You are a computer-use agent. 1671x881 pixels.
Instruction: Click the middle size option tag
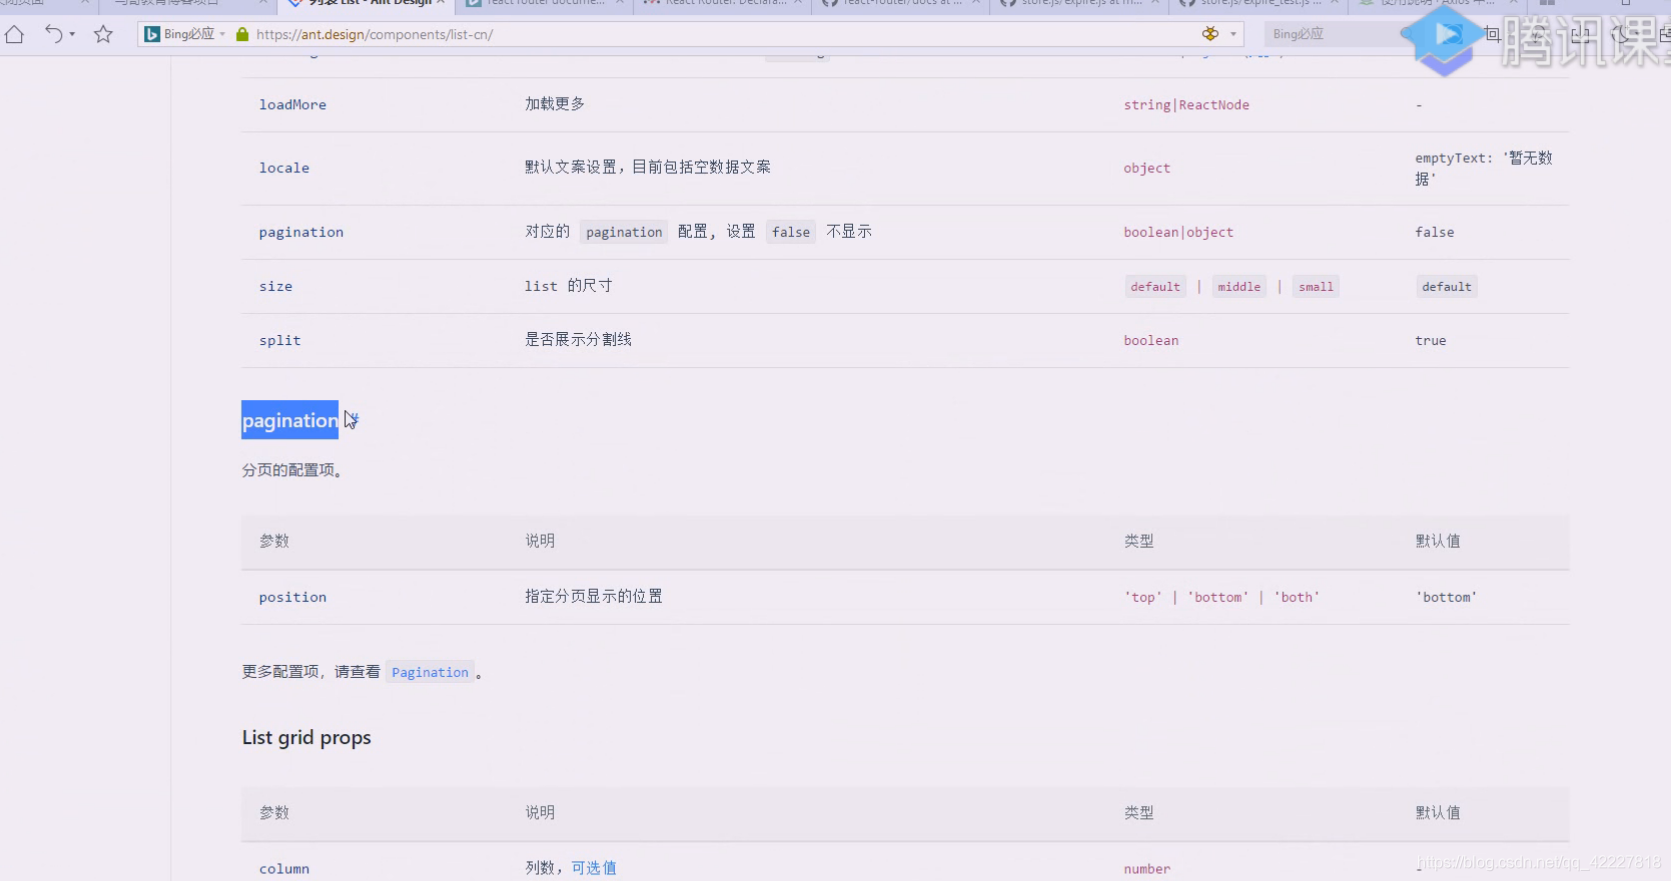point(1239,287)
